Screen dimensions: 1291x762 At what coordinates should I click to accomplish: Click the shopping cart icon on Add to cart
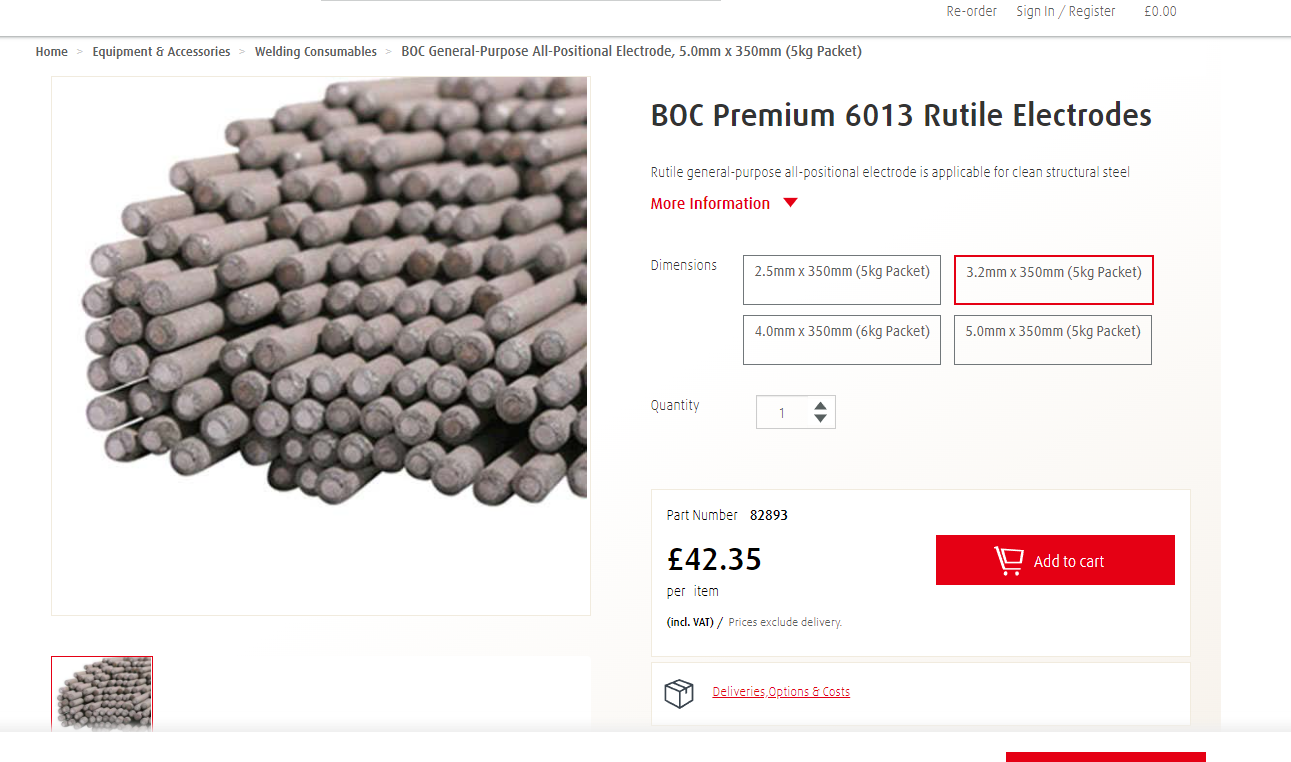(1008, 561)
